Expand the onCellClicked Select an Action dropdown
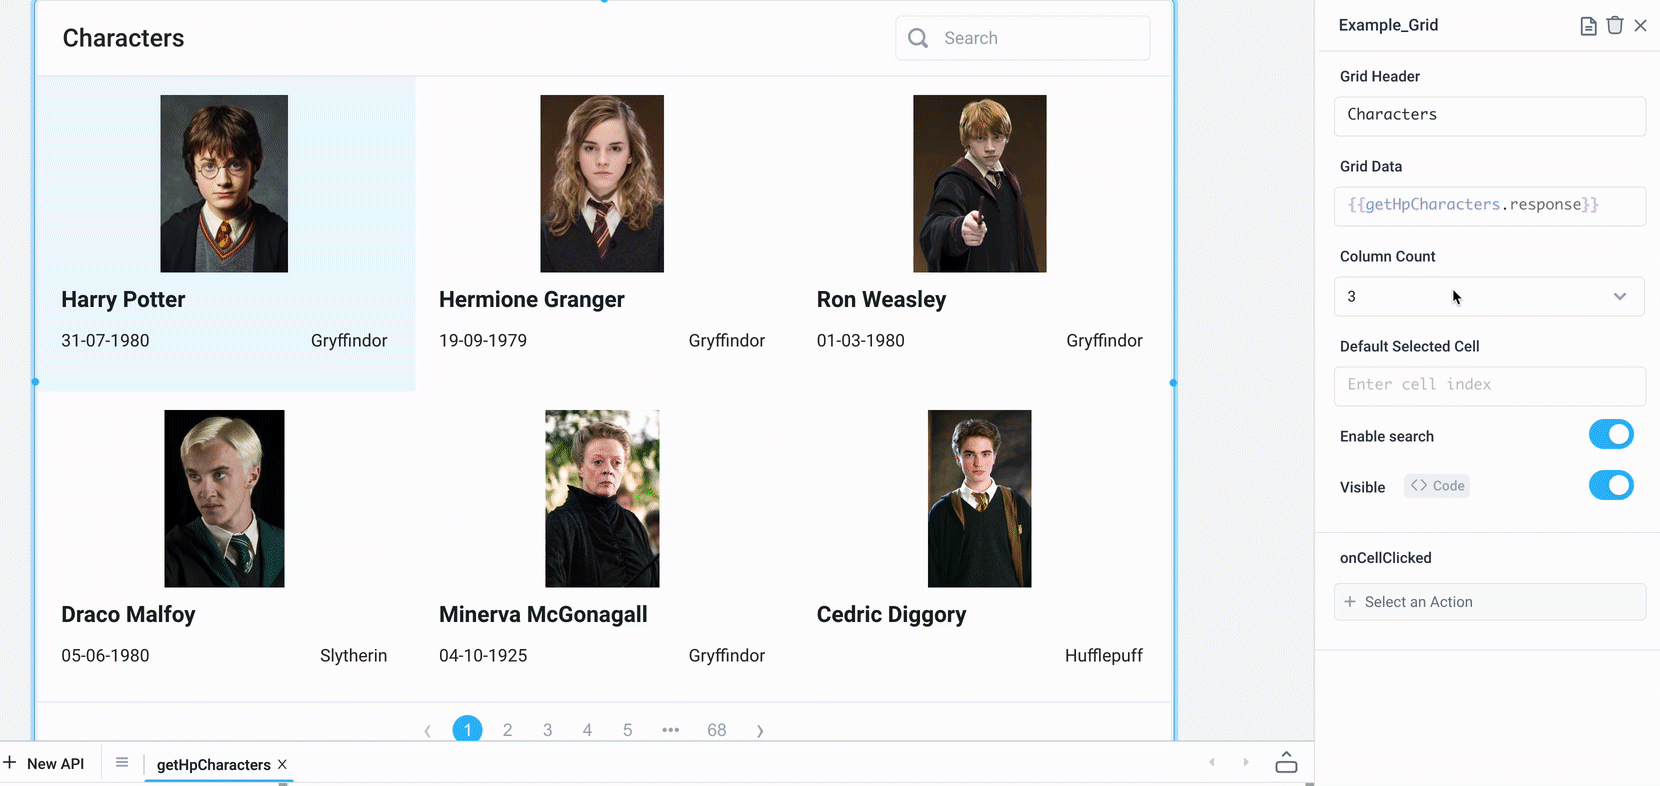Screen dimensions: 1660x786 [1488, 602]
